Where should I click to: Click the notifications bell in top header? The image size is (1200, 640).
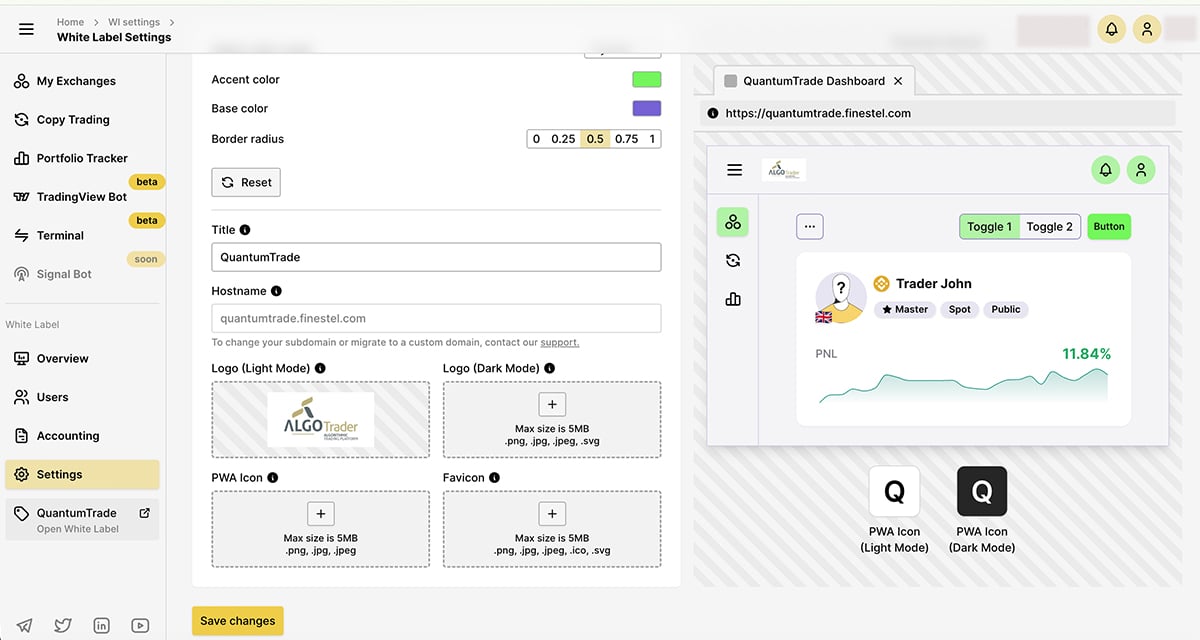pos(1111,29)
